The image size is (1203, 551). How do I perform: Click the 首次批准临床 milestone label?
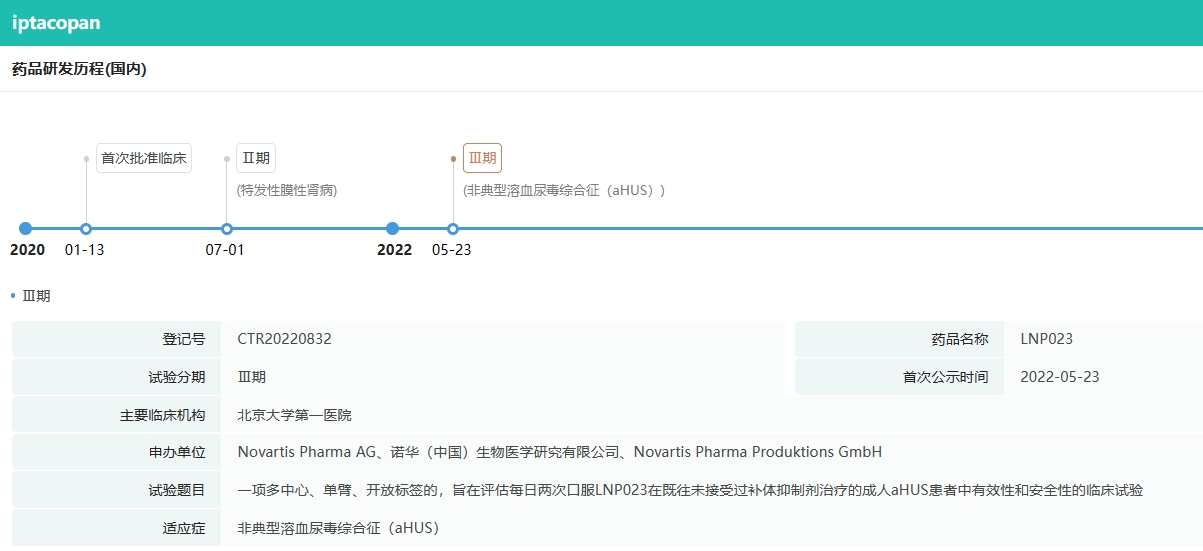coord(144,159)
